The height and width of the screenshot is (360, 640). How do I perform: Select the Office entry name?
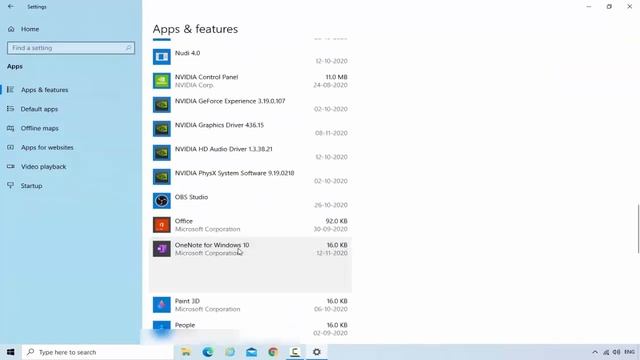[184, 221]
